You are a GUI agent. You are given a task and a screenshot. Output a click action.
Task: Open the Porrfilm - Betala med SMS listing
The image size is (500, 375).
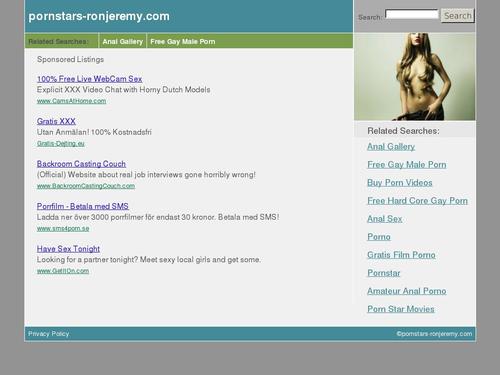click(83, 206)
